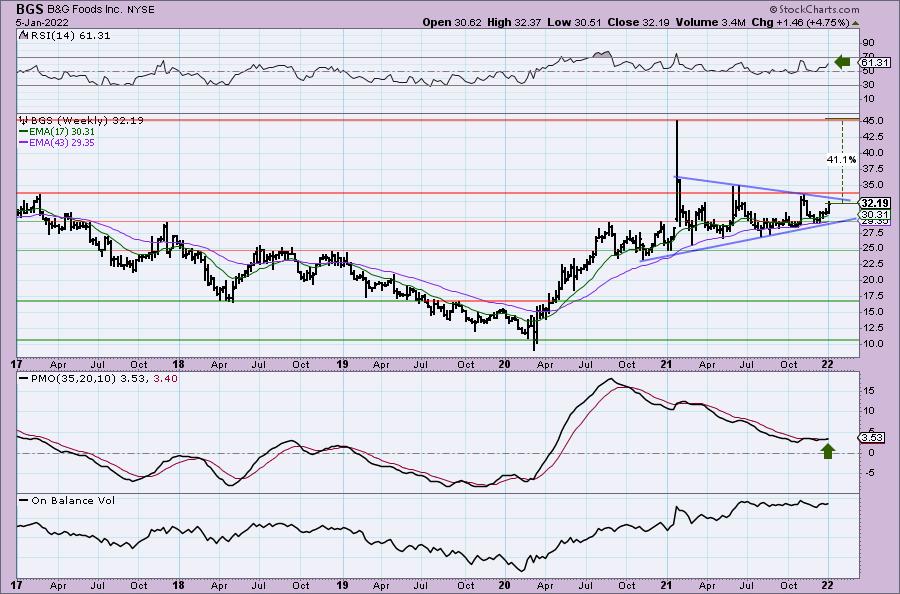Click the 61.31 RSI value tag on the right axis

tap(875, 63)
